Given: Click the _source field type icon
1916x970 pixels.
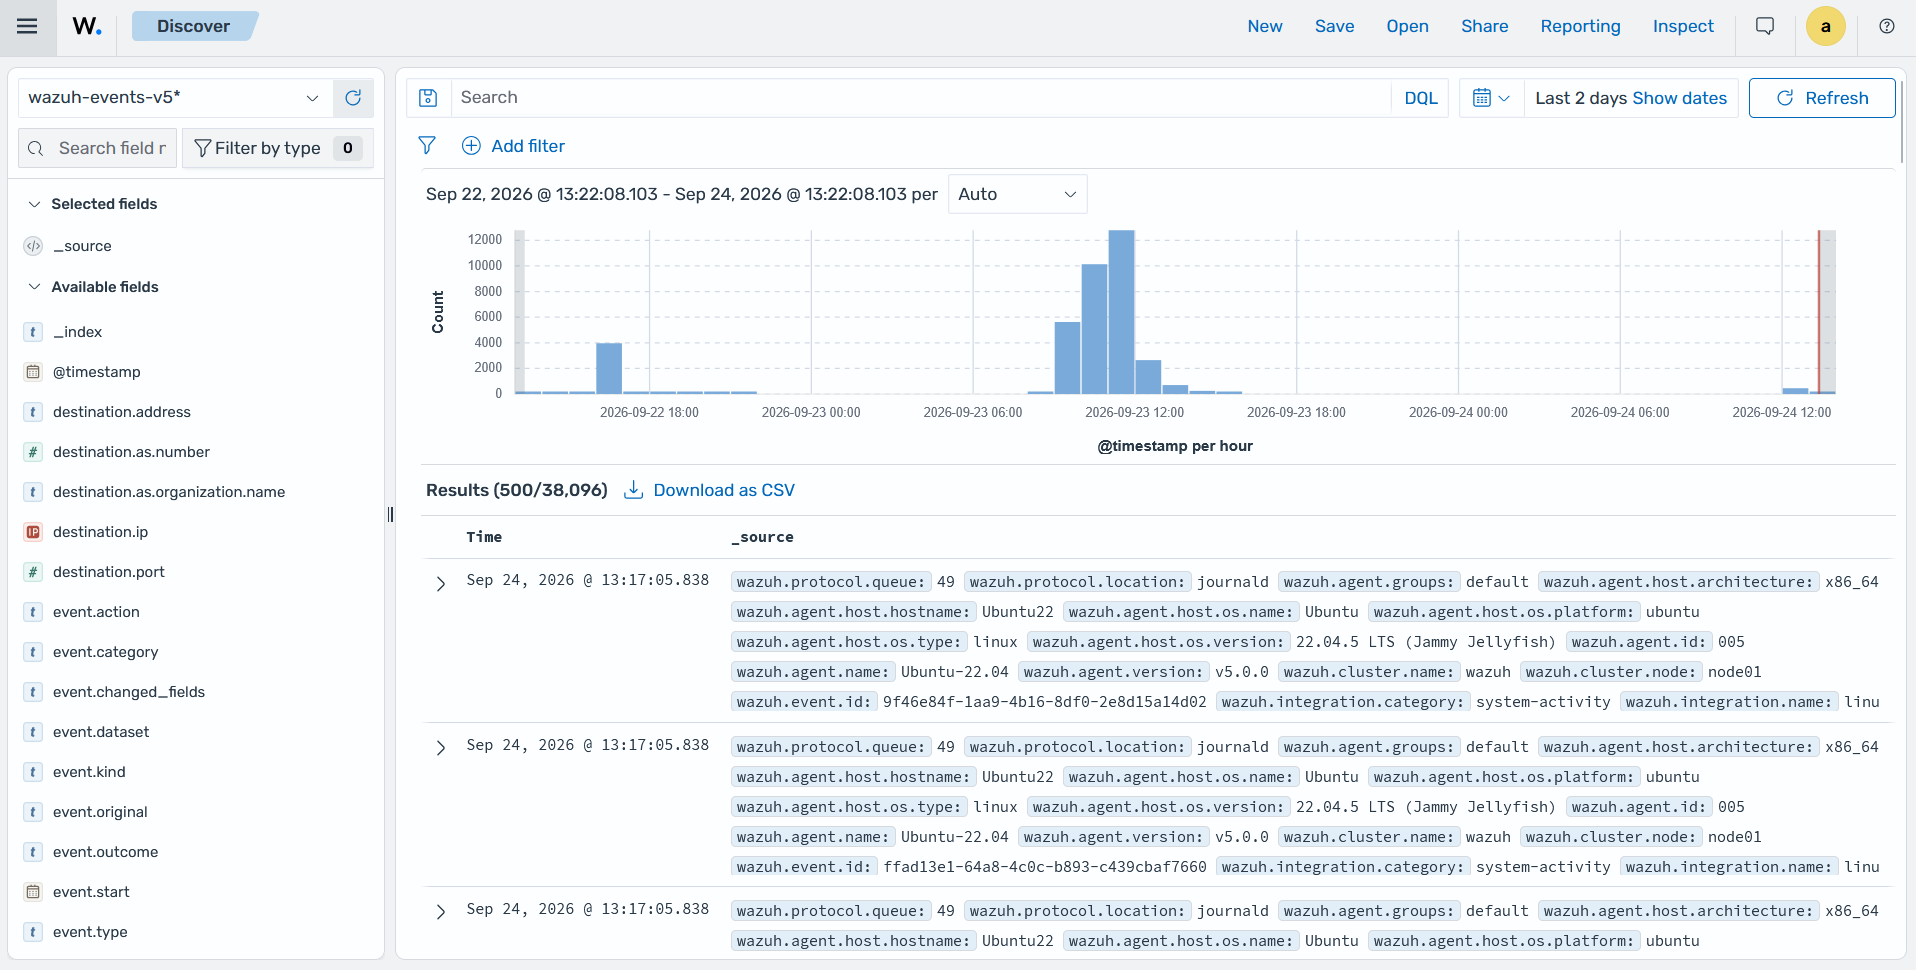Looking at the screenshot, I should 33,246.
